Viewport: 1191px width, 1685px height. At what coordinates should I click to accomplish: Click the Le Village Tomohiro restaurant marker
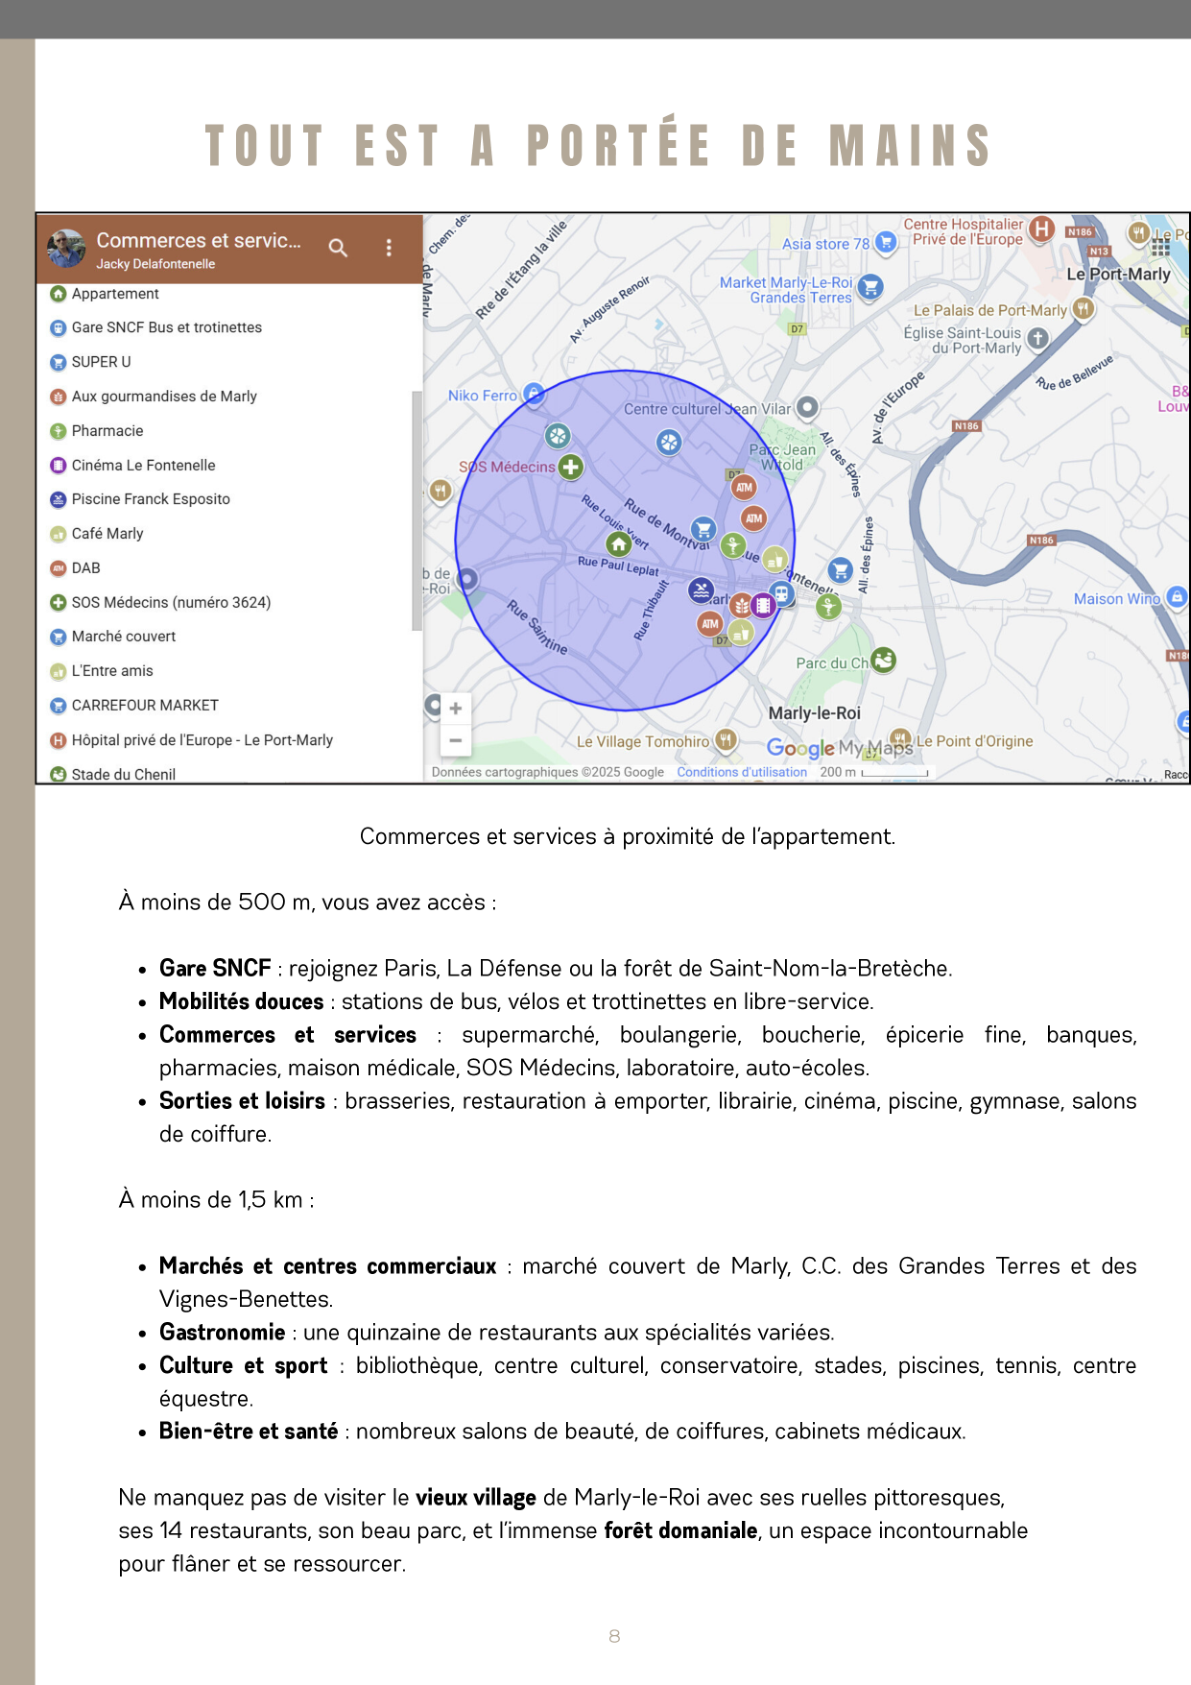[726, 740]
